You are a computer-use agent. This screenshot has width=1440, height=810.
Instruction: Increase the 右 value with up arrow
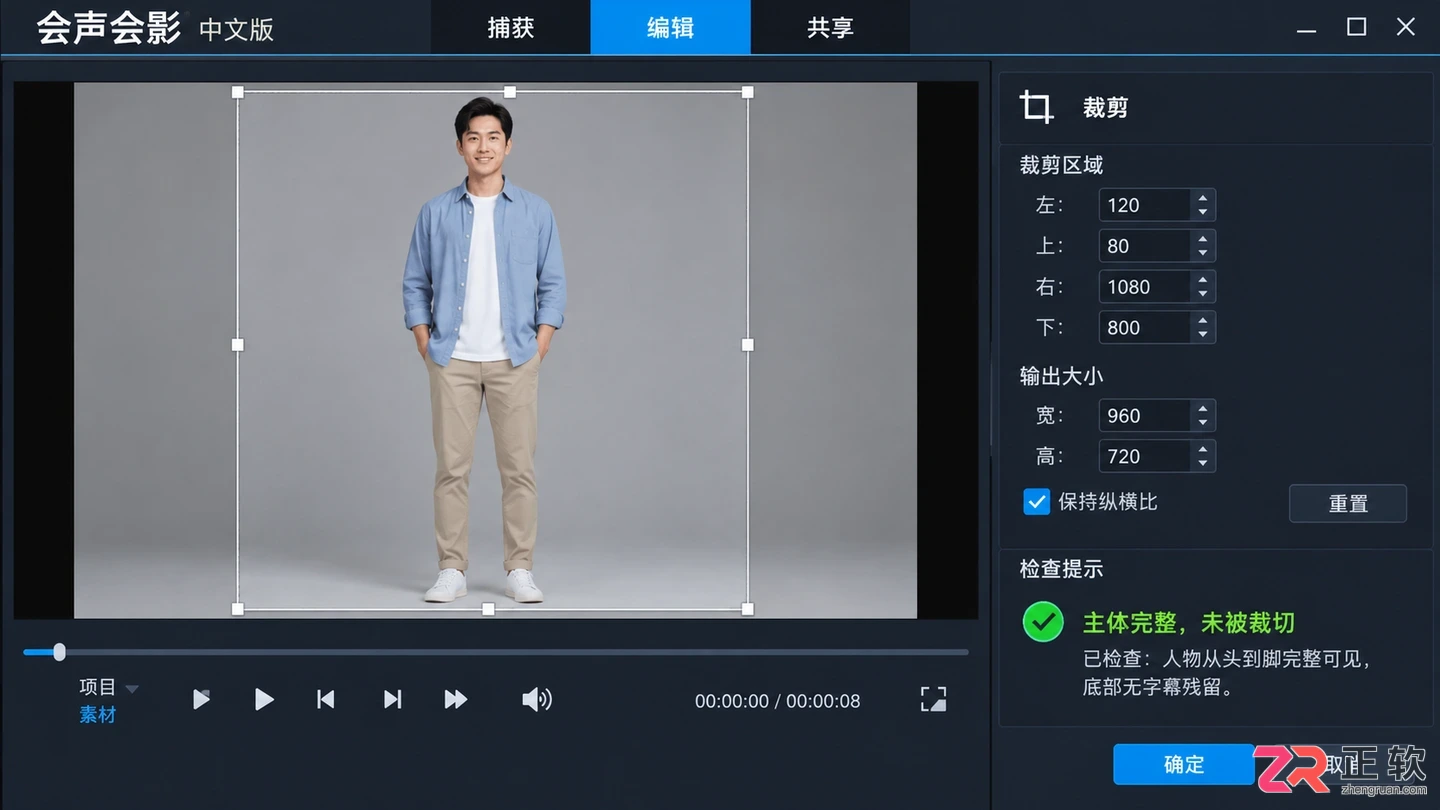pyautogui.click(x=1203, y=279)
